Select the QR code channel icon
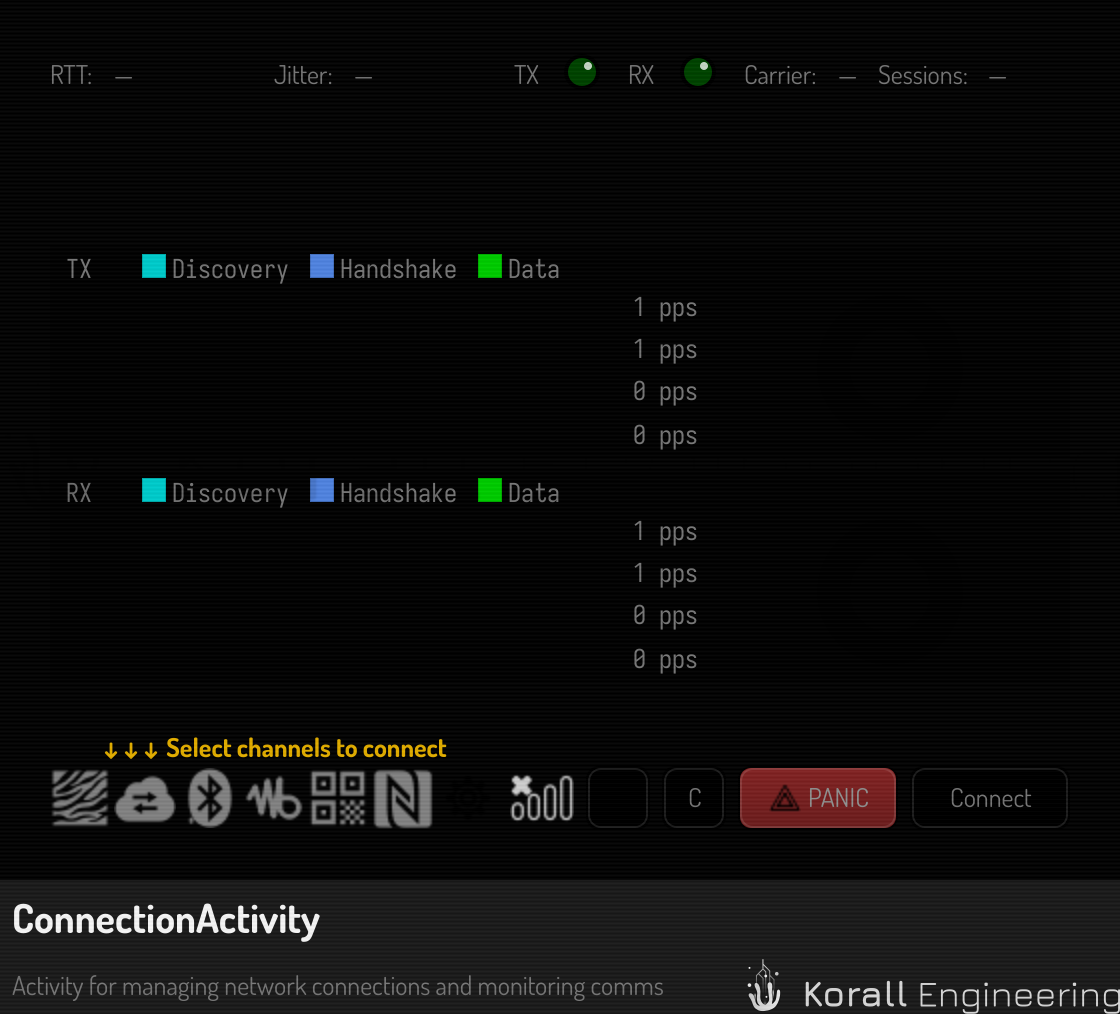 pyautogui.click(x=338, y=798)
